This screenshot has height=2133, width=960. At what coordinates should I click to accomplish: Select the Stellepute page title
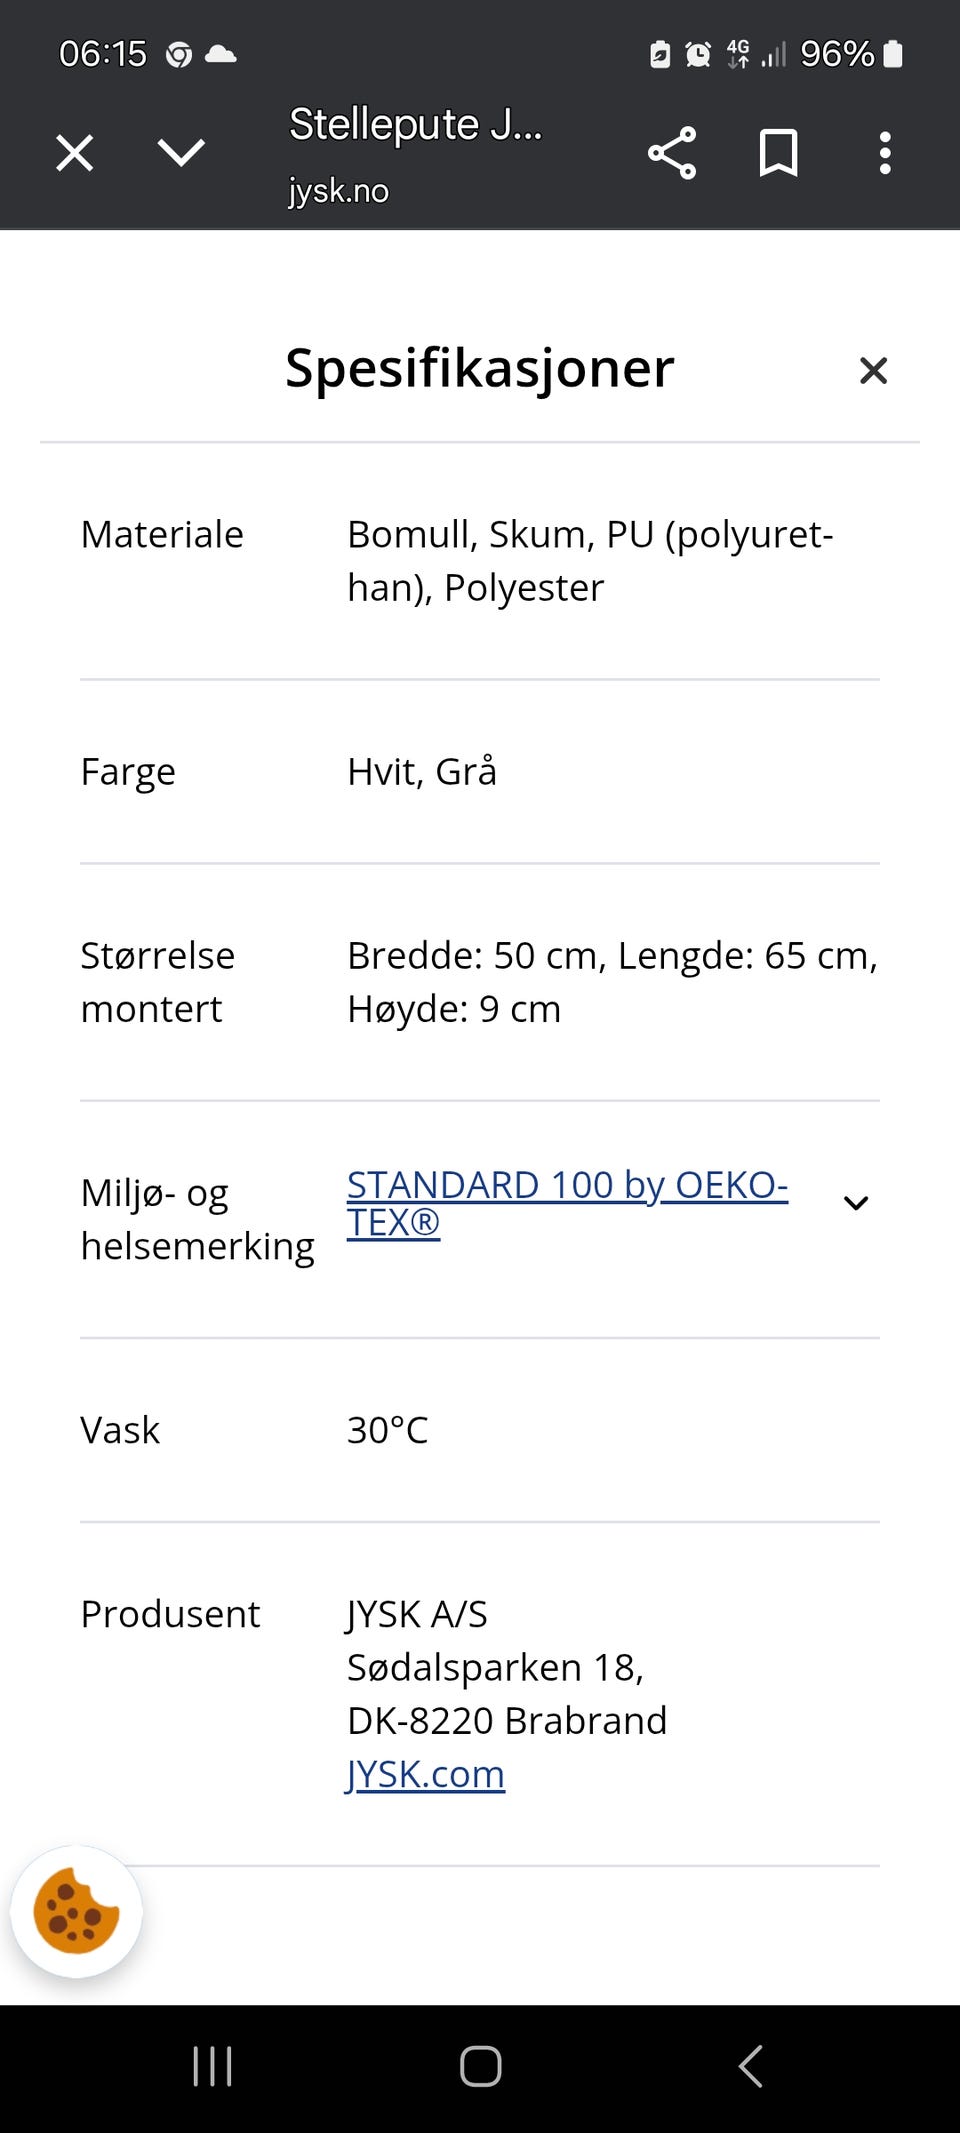pos(415,126)
